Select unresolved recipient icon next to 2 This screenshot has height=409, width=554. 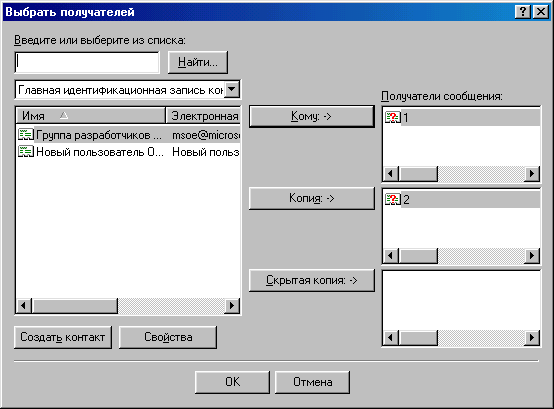coord(393,200)
